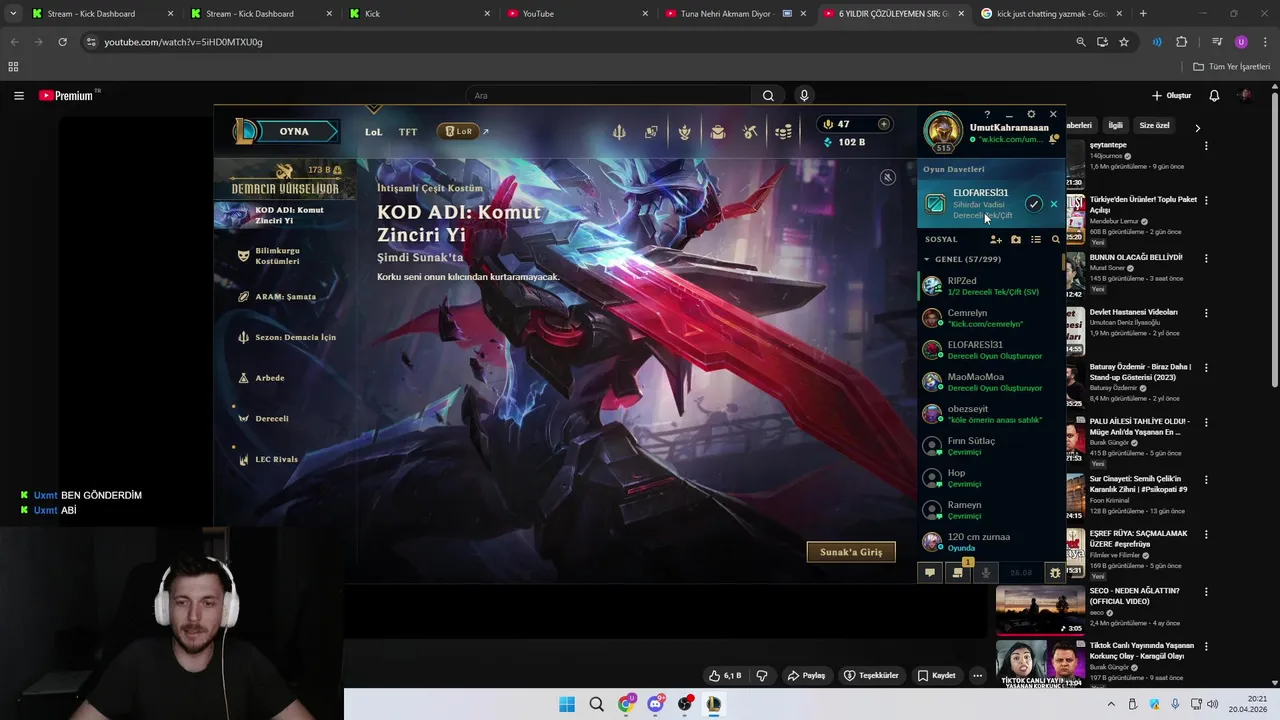This screenshot has width=1280, height=720.
Task: Click the YouTube Oluştur create button
Action: 1171,96
